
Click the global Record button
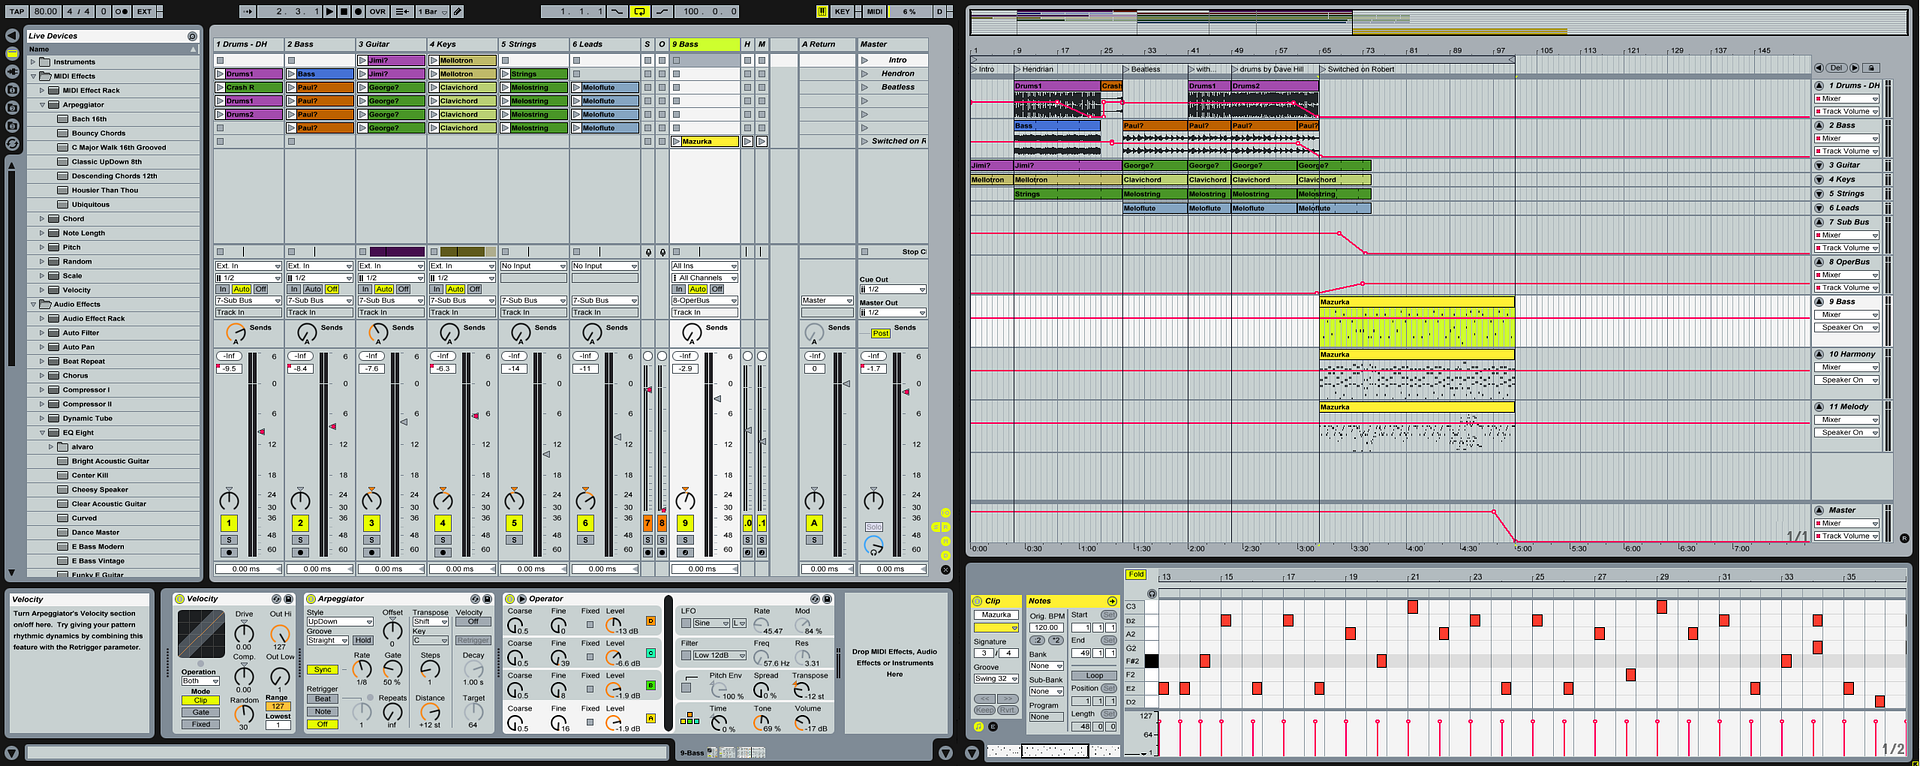358,11
